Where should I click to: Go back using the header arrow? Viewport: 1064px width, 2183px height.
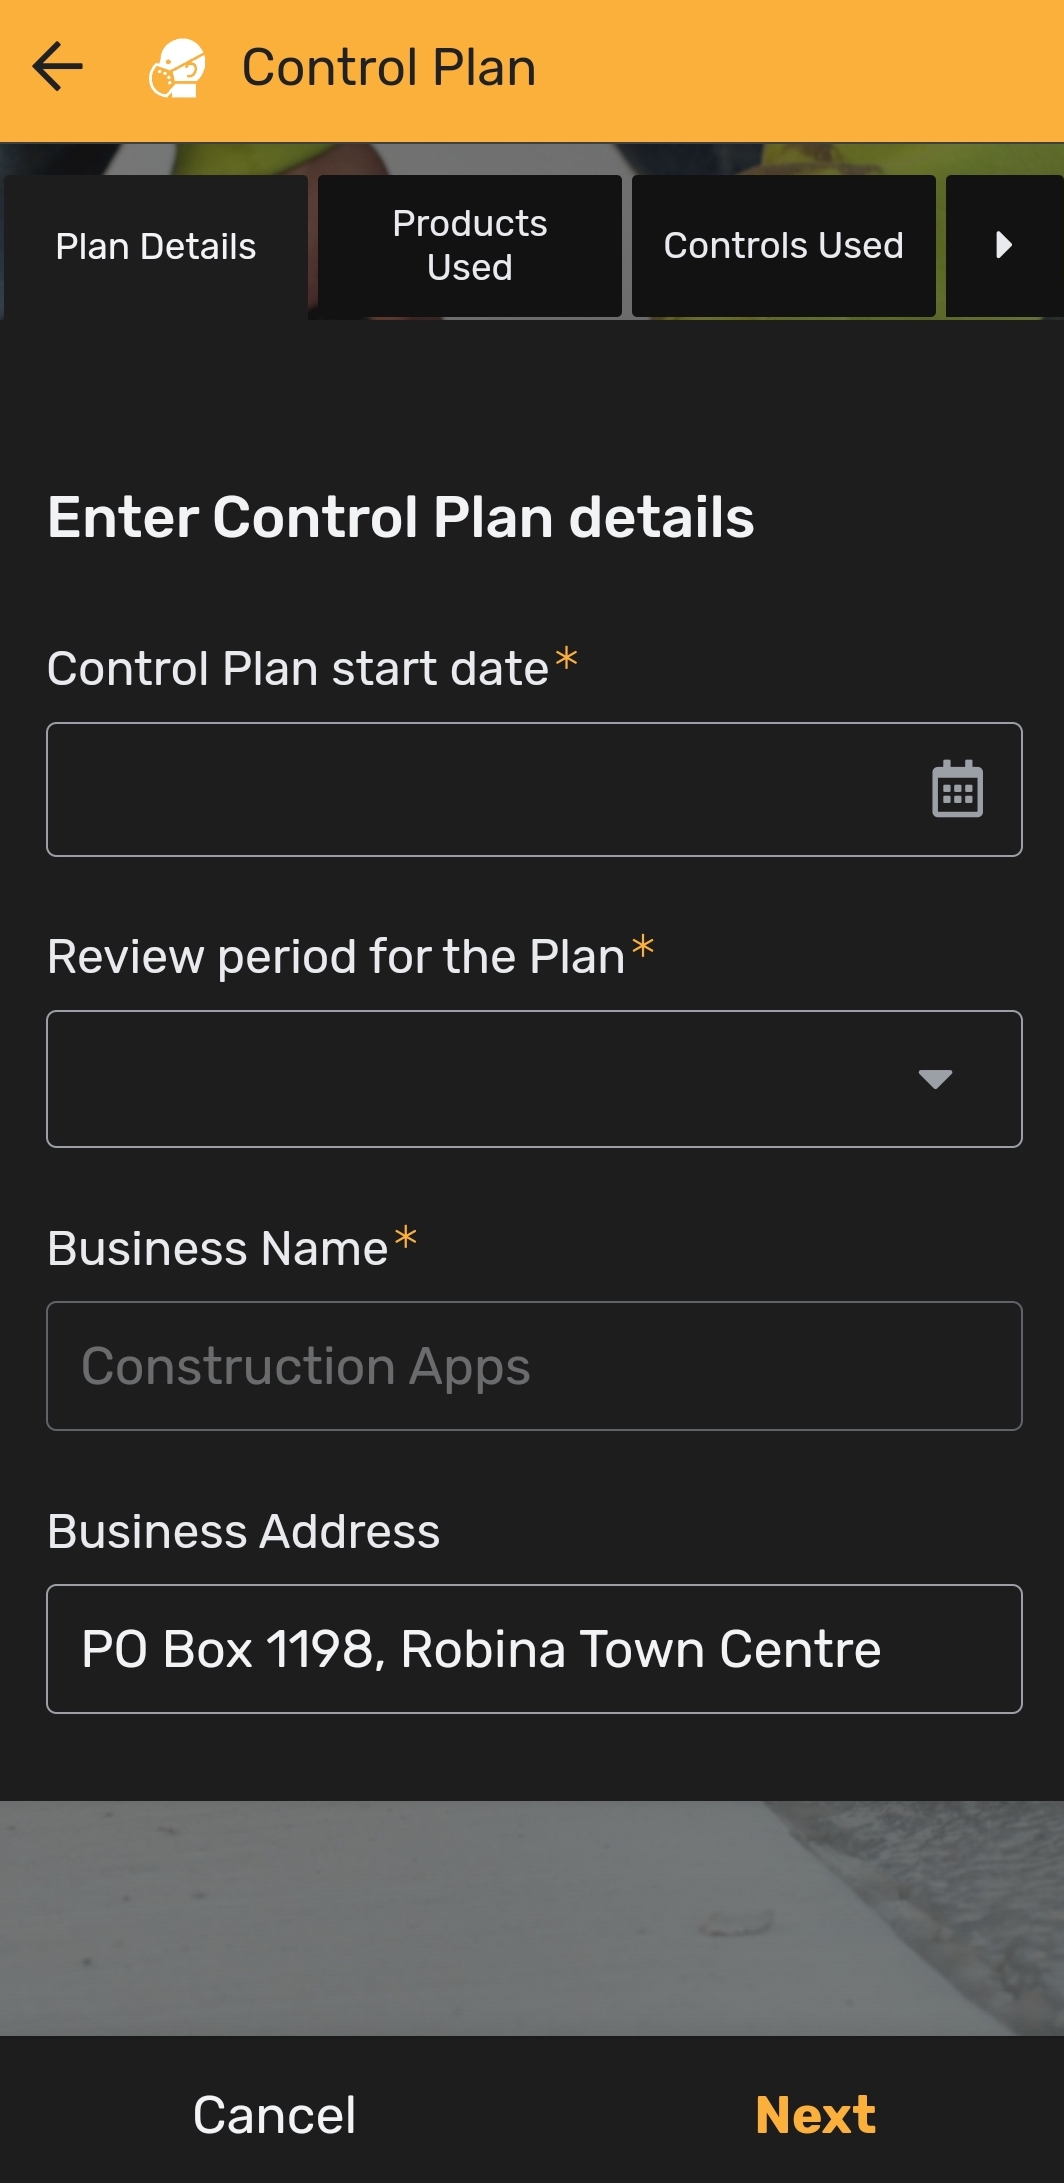pyautogui.click(x=57, y=68)
